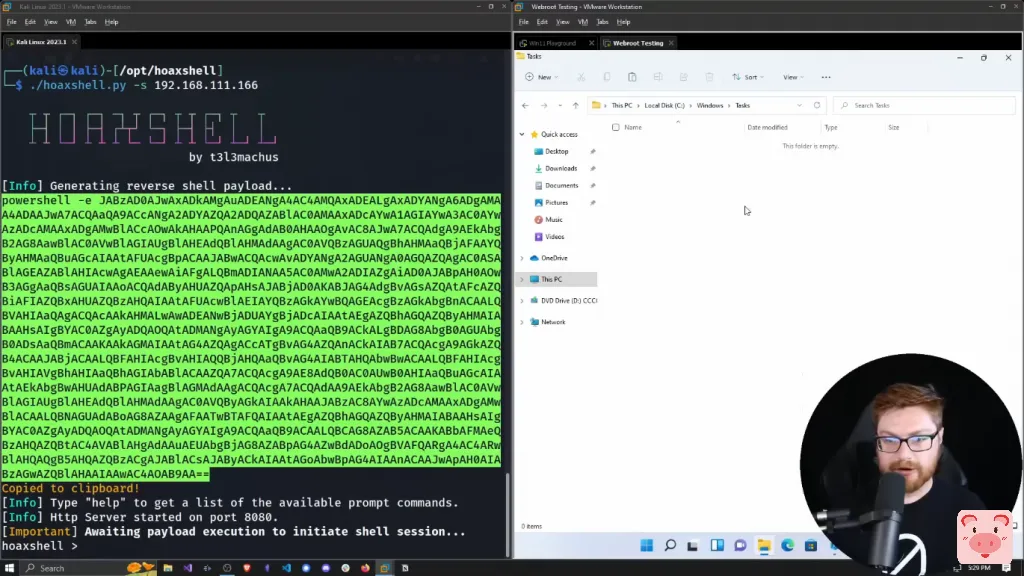The image size is (1024, 576).
Task: Open Firefox from the host taskbar
Action: click(365, 568)
